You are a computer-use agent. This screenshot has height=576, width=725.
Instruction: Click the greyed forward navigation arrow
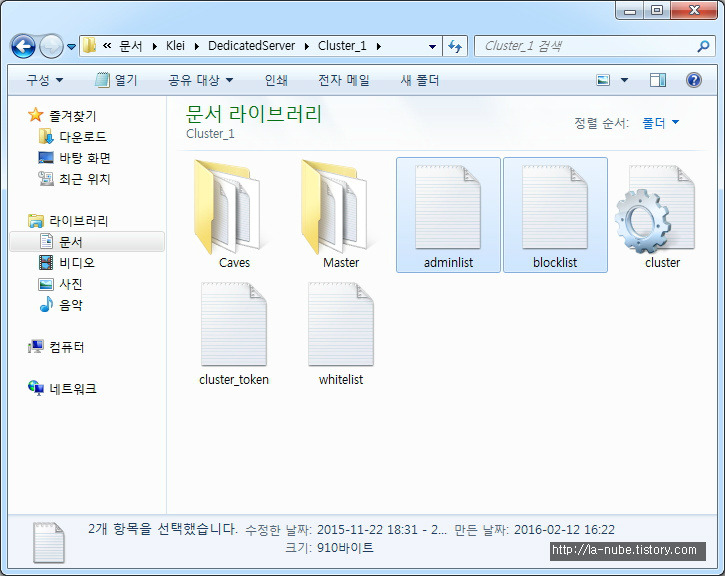[51, 46]
